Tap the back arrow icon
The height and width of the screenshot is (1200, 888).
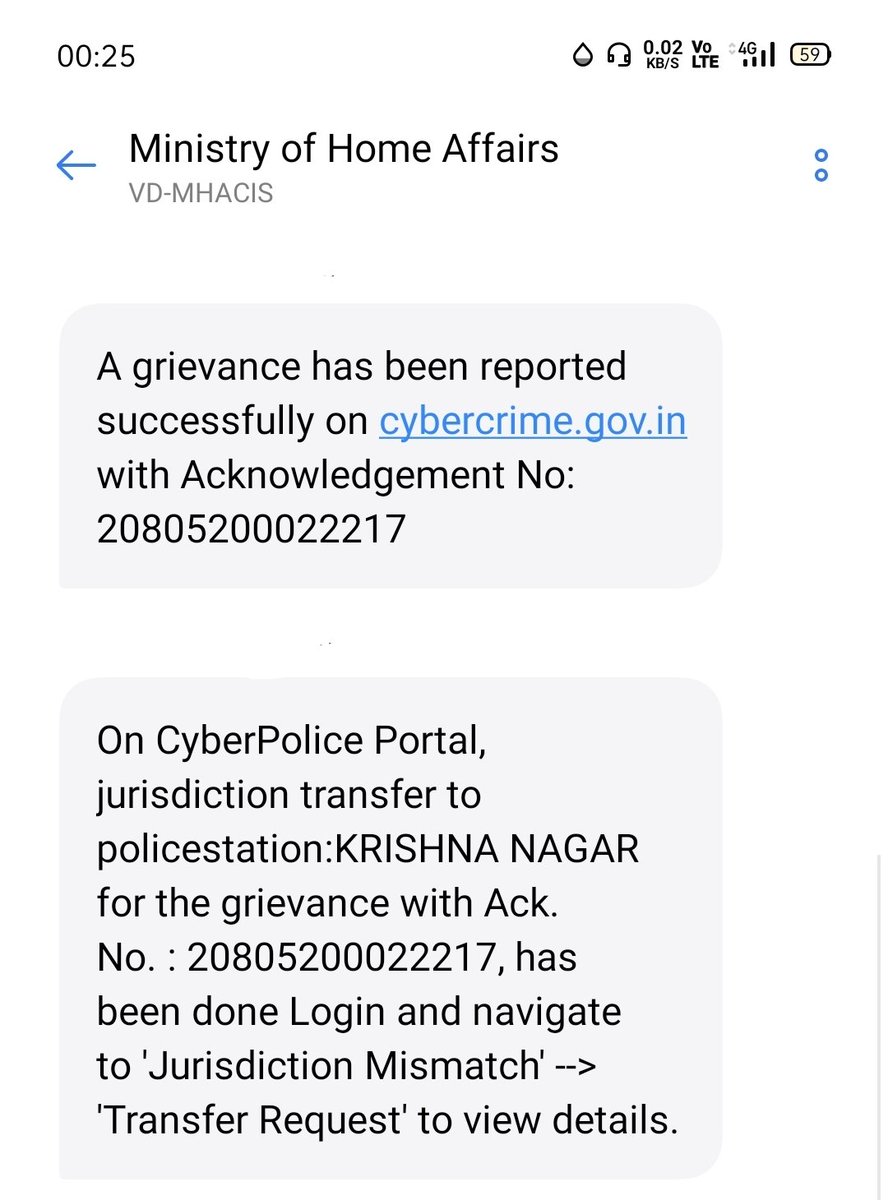click(76, 165)
